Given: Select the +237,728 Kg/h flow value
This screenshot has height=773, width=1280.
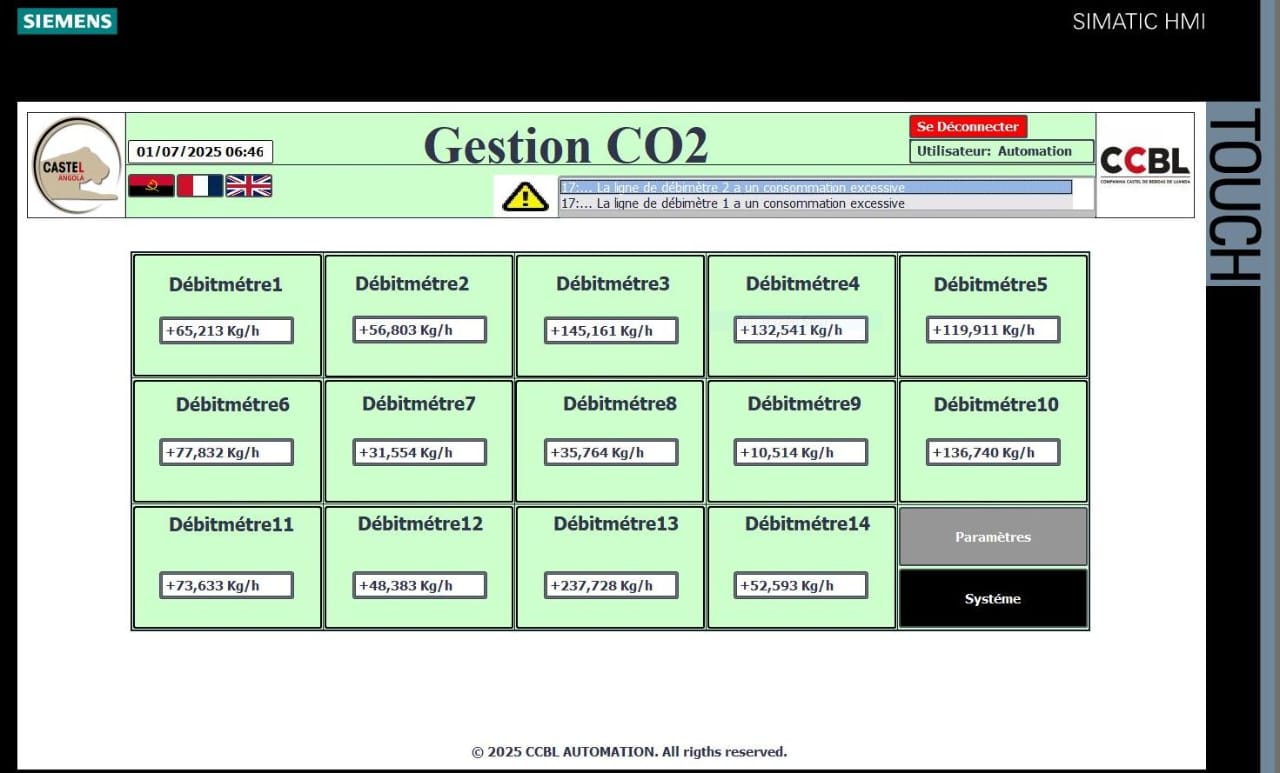Looking at the screenshot, I should tap(611, 585).
